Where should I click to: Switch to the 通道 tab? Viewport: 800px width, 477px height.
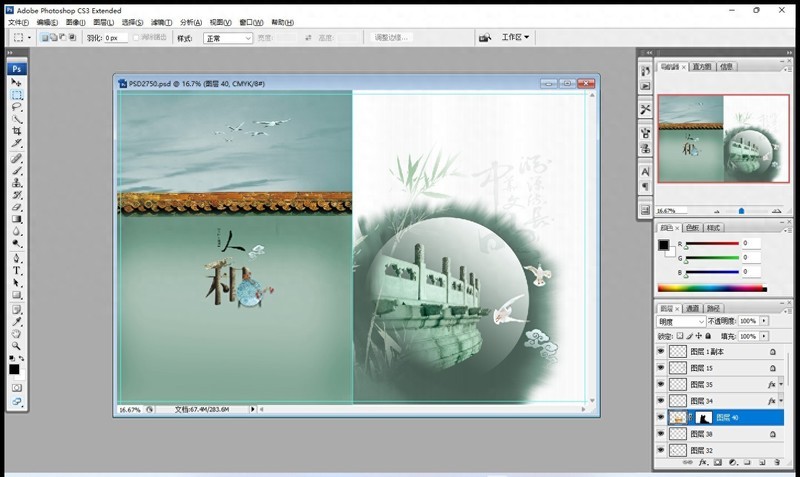pos(691,308)
